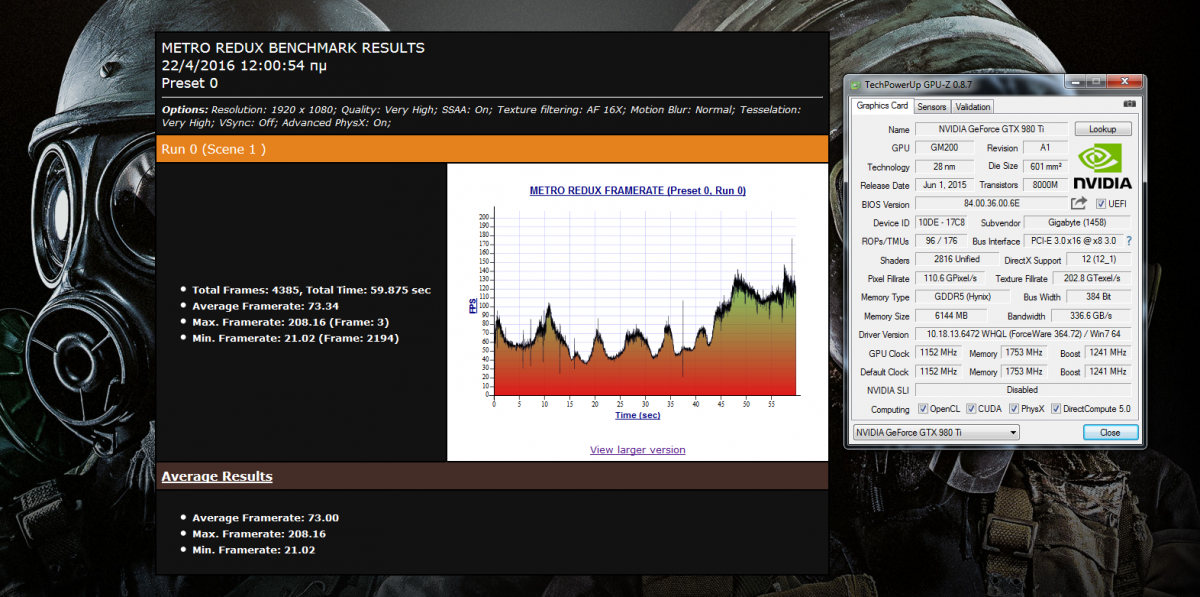
Task: Switch to the Sensors tab
Action: (931, 106)
